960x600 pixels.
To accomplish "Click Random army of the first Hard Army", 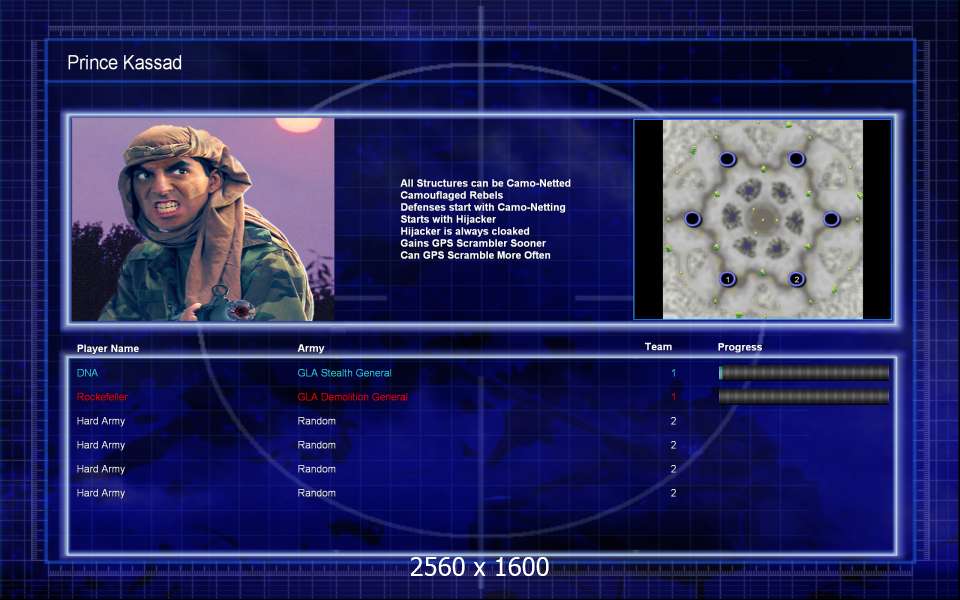I will (x=316, y=421).
